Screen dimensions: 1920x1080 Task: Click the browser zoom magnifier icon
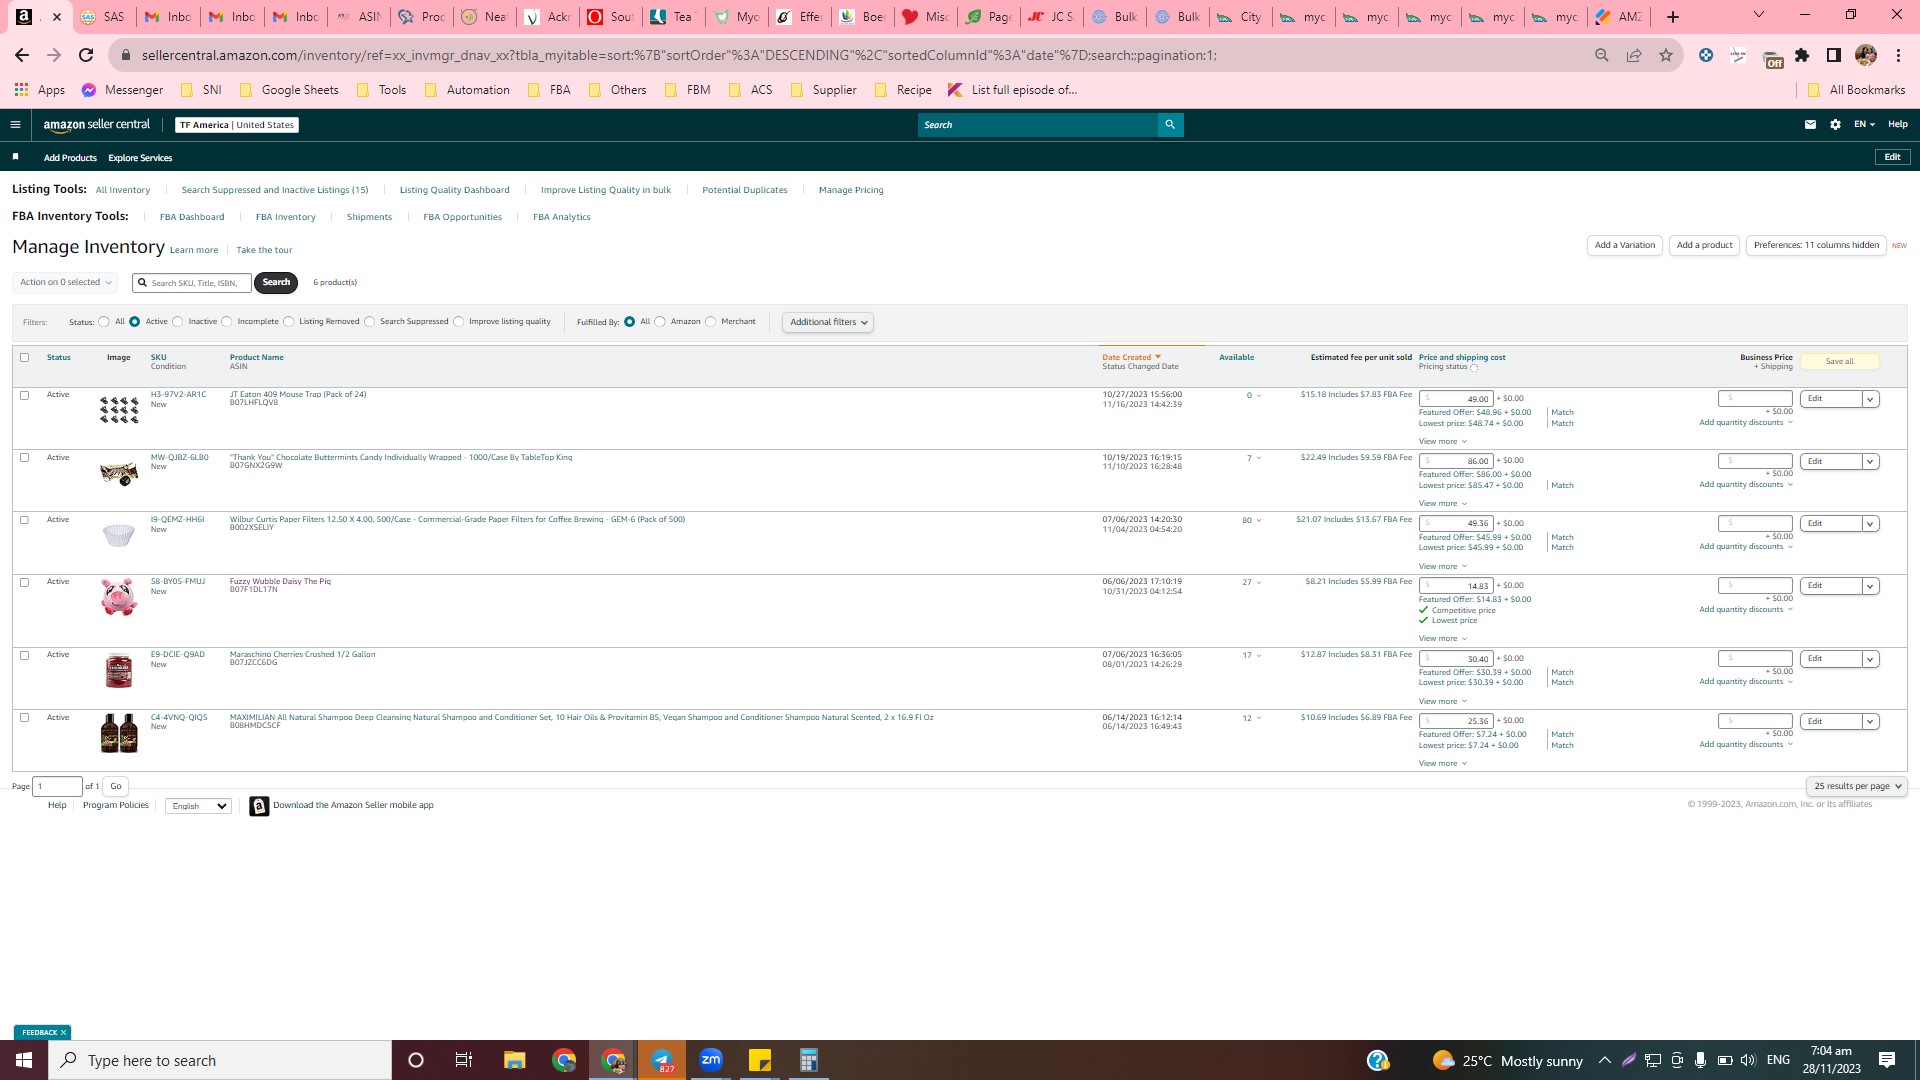[1602, 55]
